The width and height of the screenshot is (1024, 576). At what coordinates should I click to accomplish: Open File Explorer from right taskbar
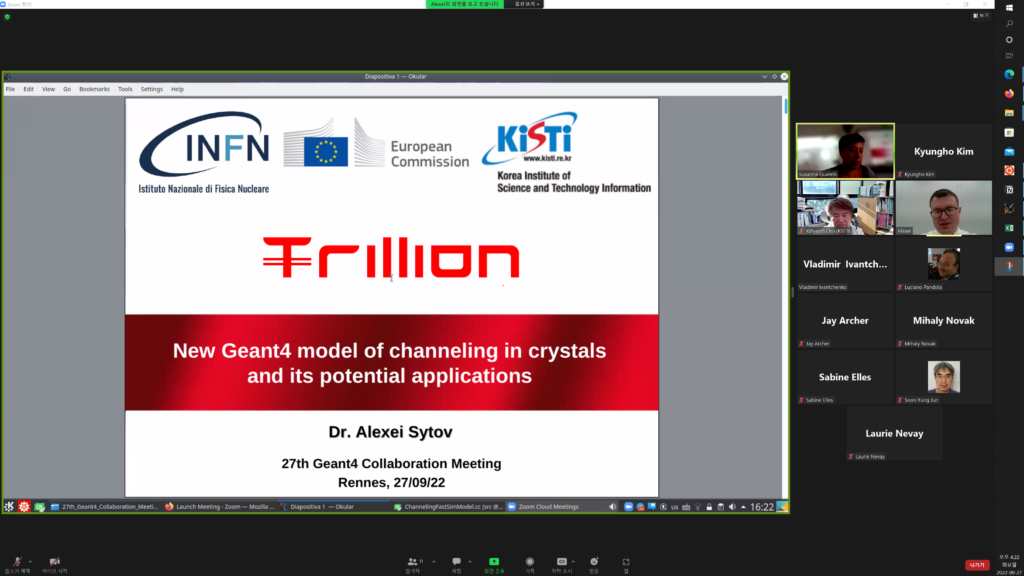click(1009, 113)
